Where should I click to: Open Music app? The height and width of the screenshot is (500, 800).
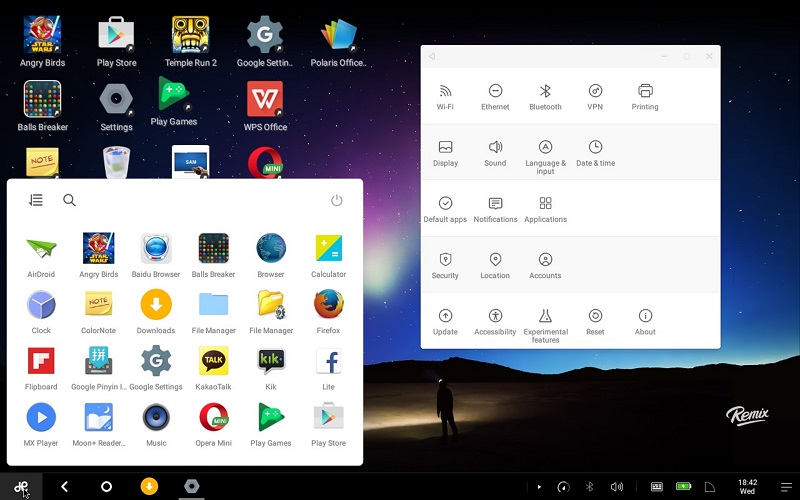(x=156, y=423)
